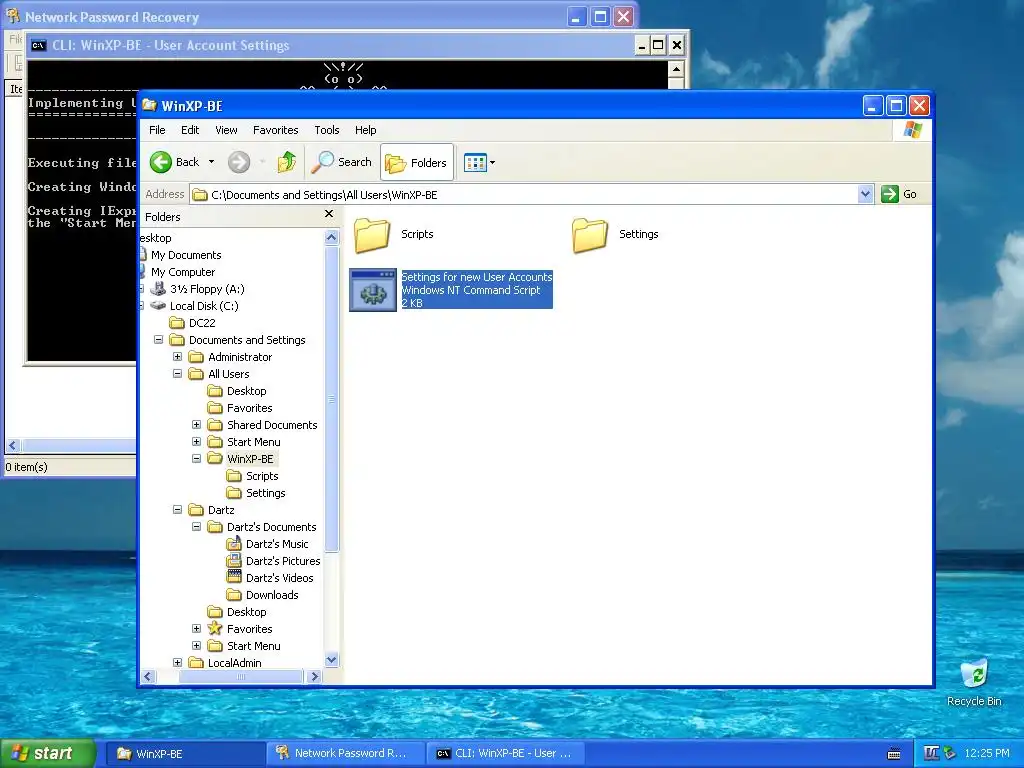Select the Settings folder icon in file view

pyautogui.click(x=590, y=235)
